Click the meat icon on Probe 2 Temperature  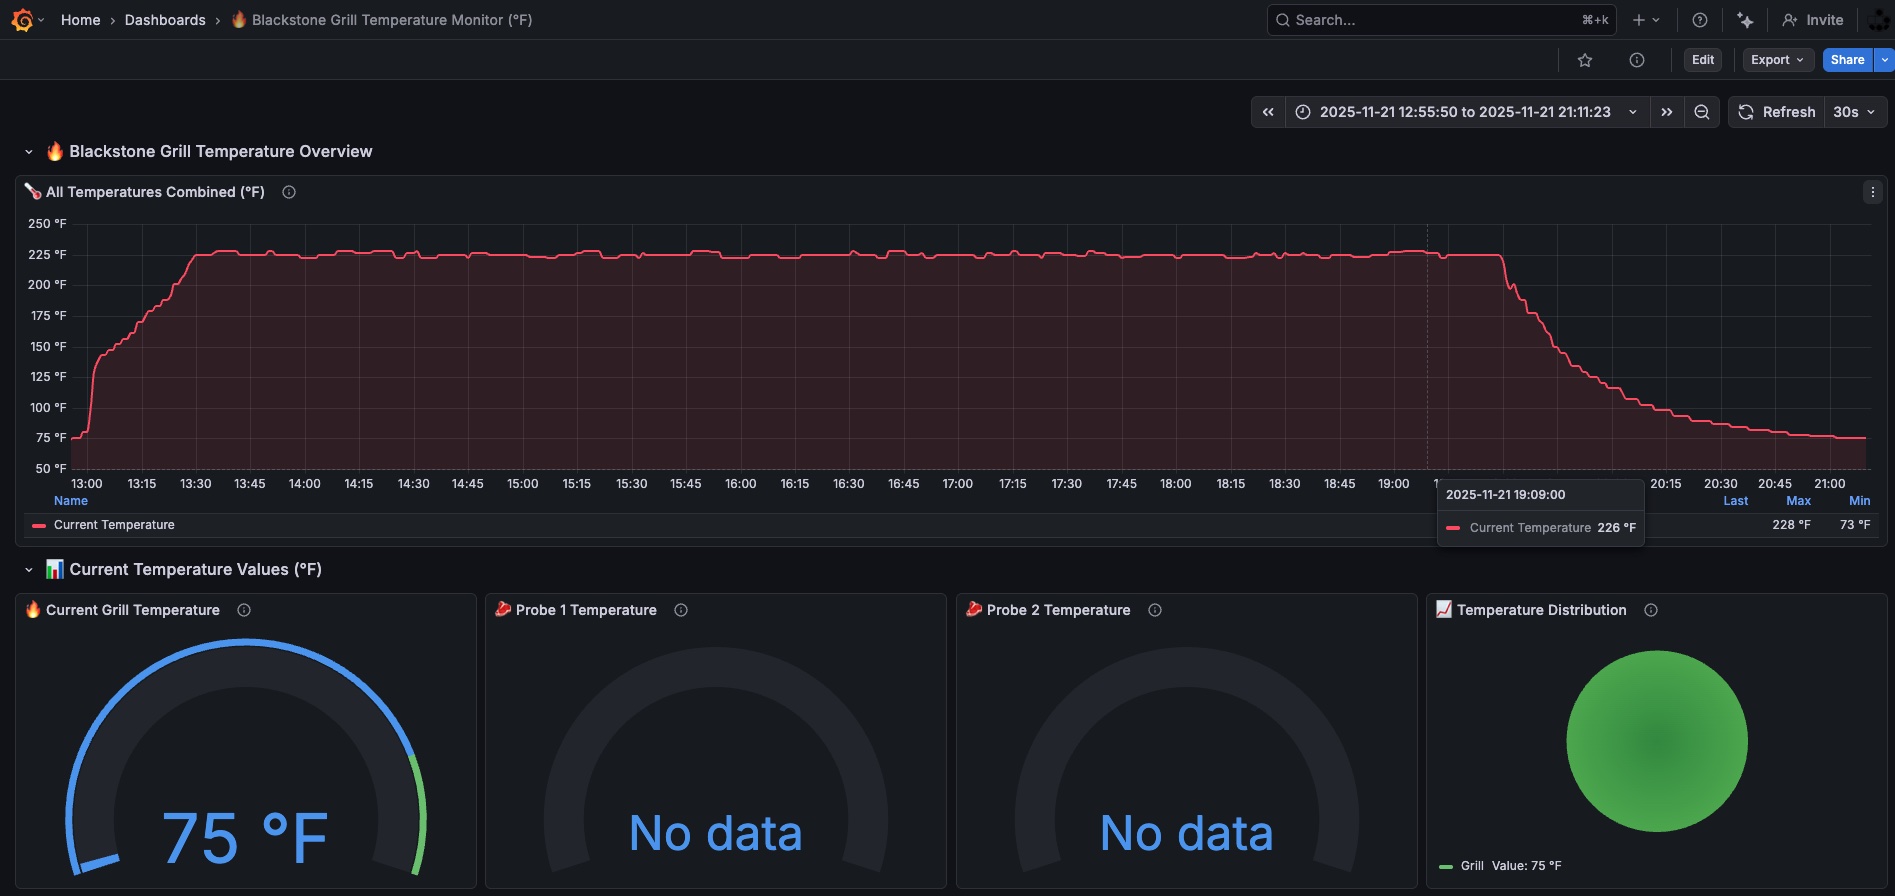click(974, 609)
